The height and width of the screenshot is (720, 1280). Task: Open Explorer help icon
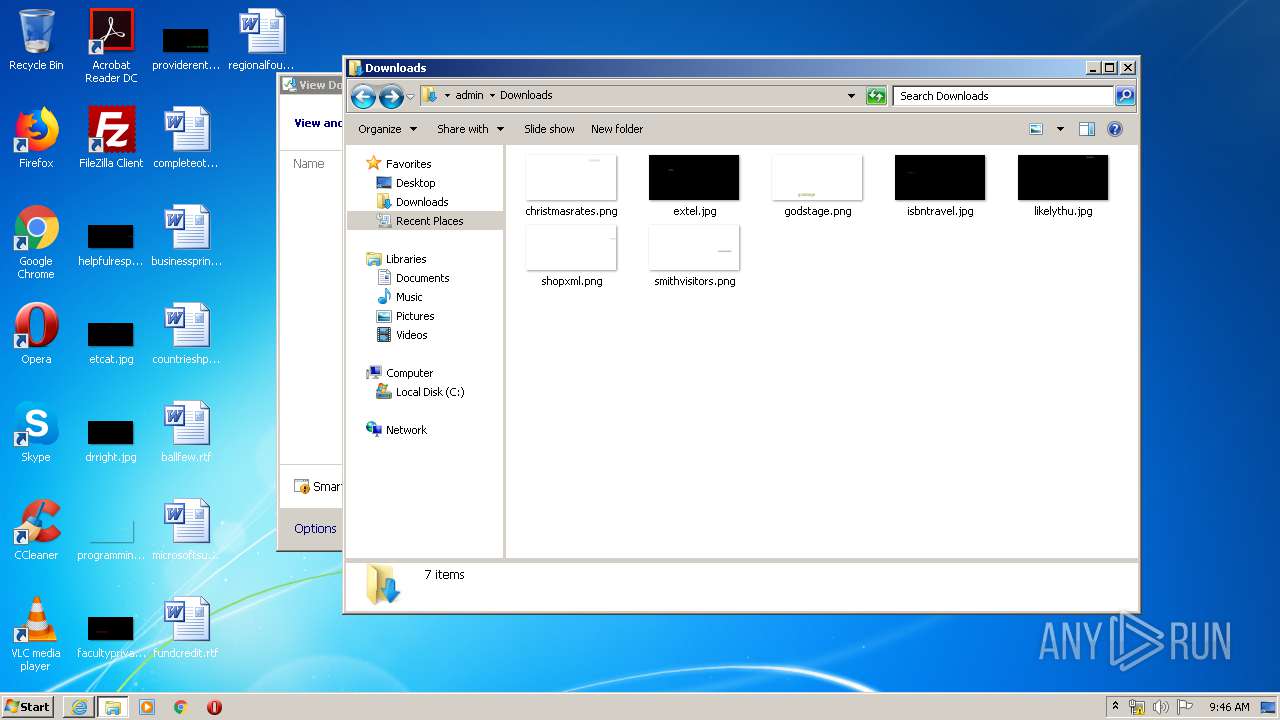(x=1115, y=129)
